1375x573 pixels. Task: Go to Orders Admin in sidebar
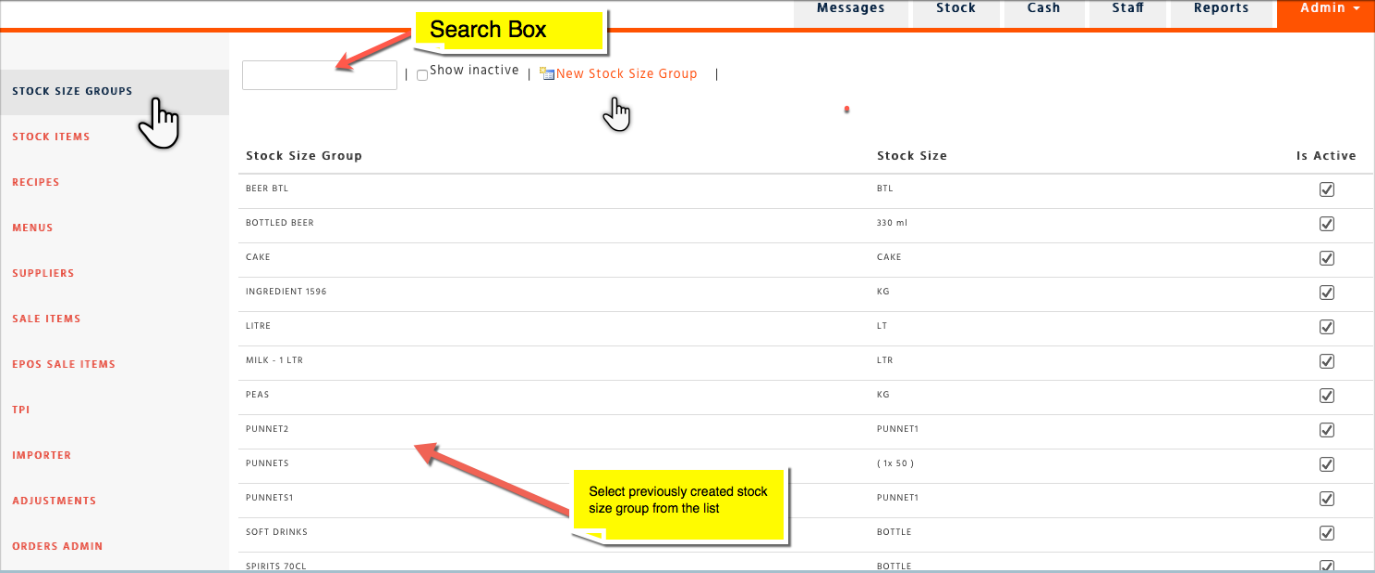(x=58, y=546)
